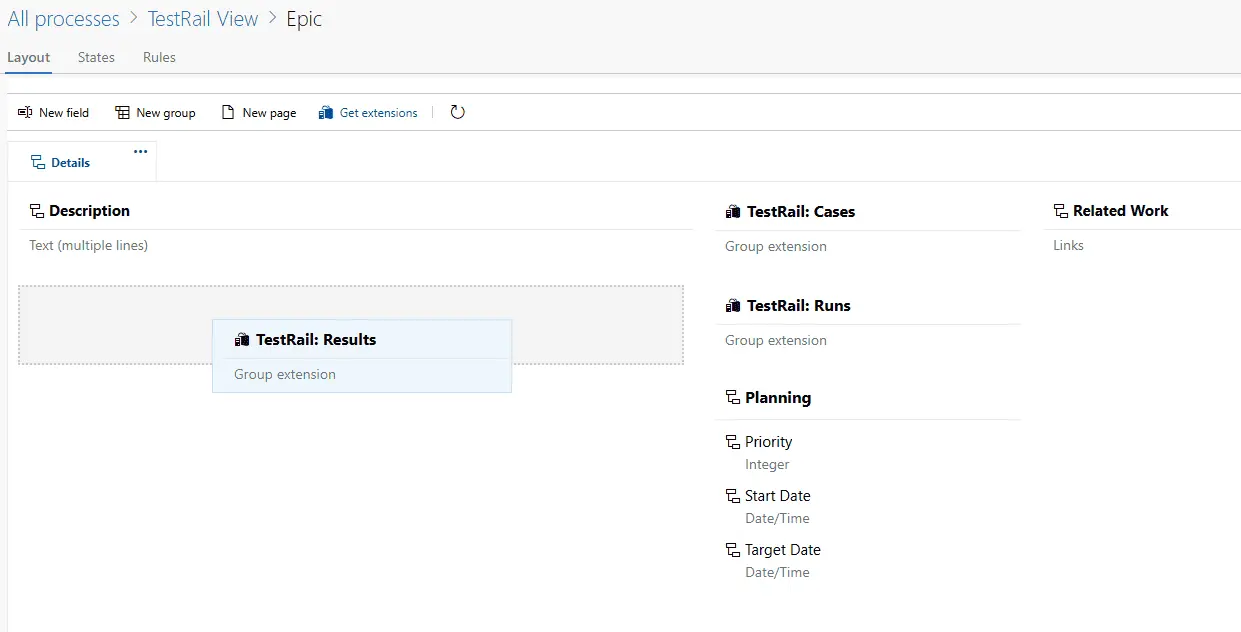Go to All processes breadcrumb

(63, 19)
